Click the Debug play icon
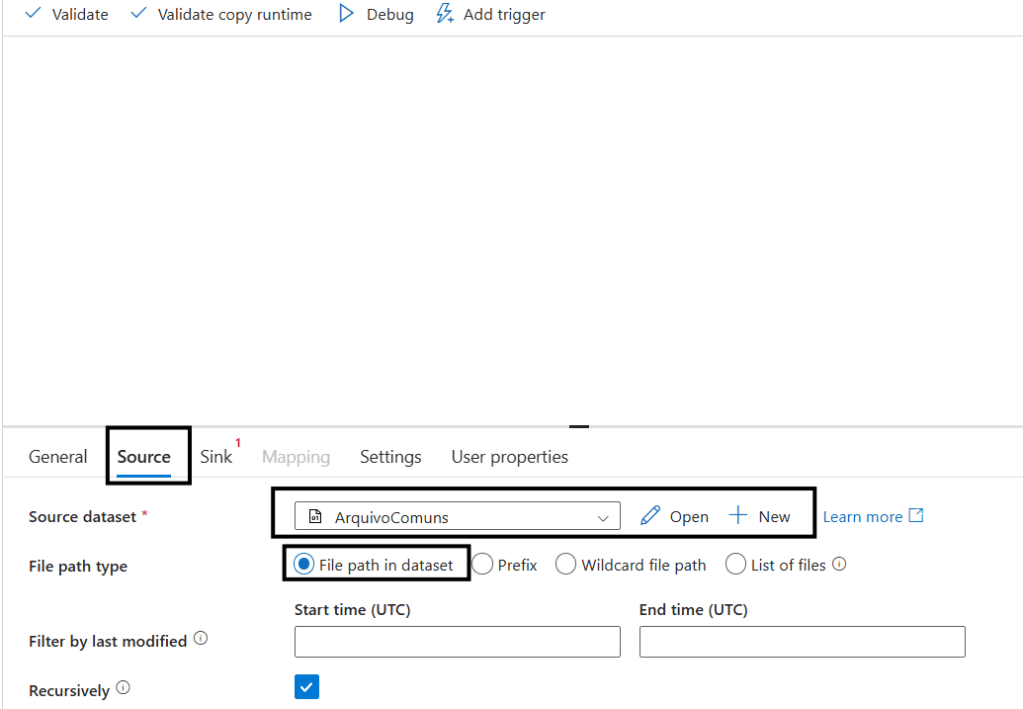1023x709 pixels. tap(346, 14)
